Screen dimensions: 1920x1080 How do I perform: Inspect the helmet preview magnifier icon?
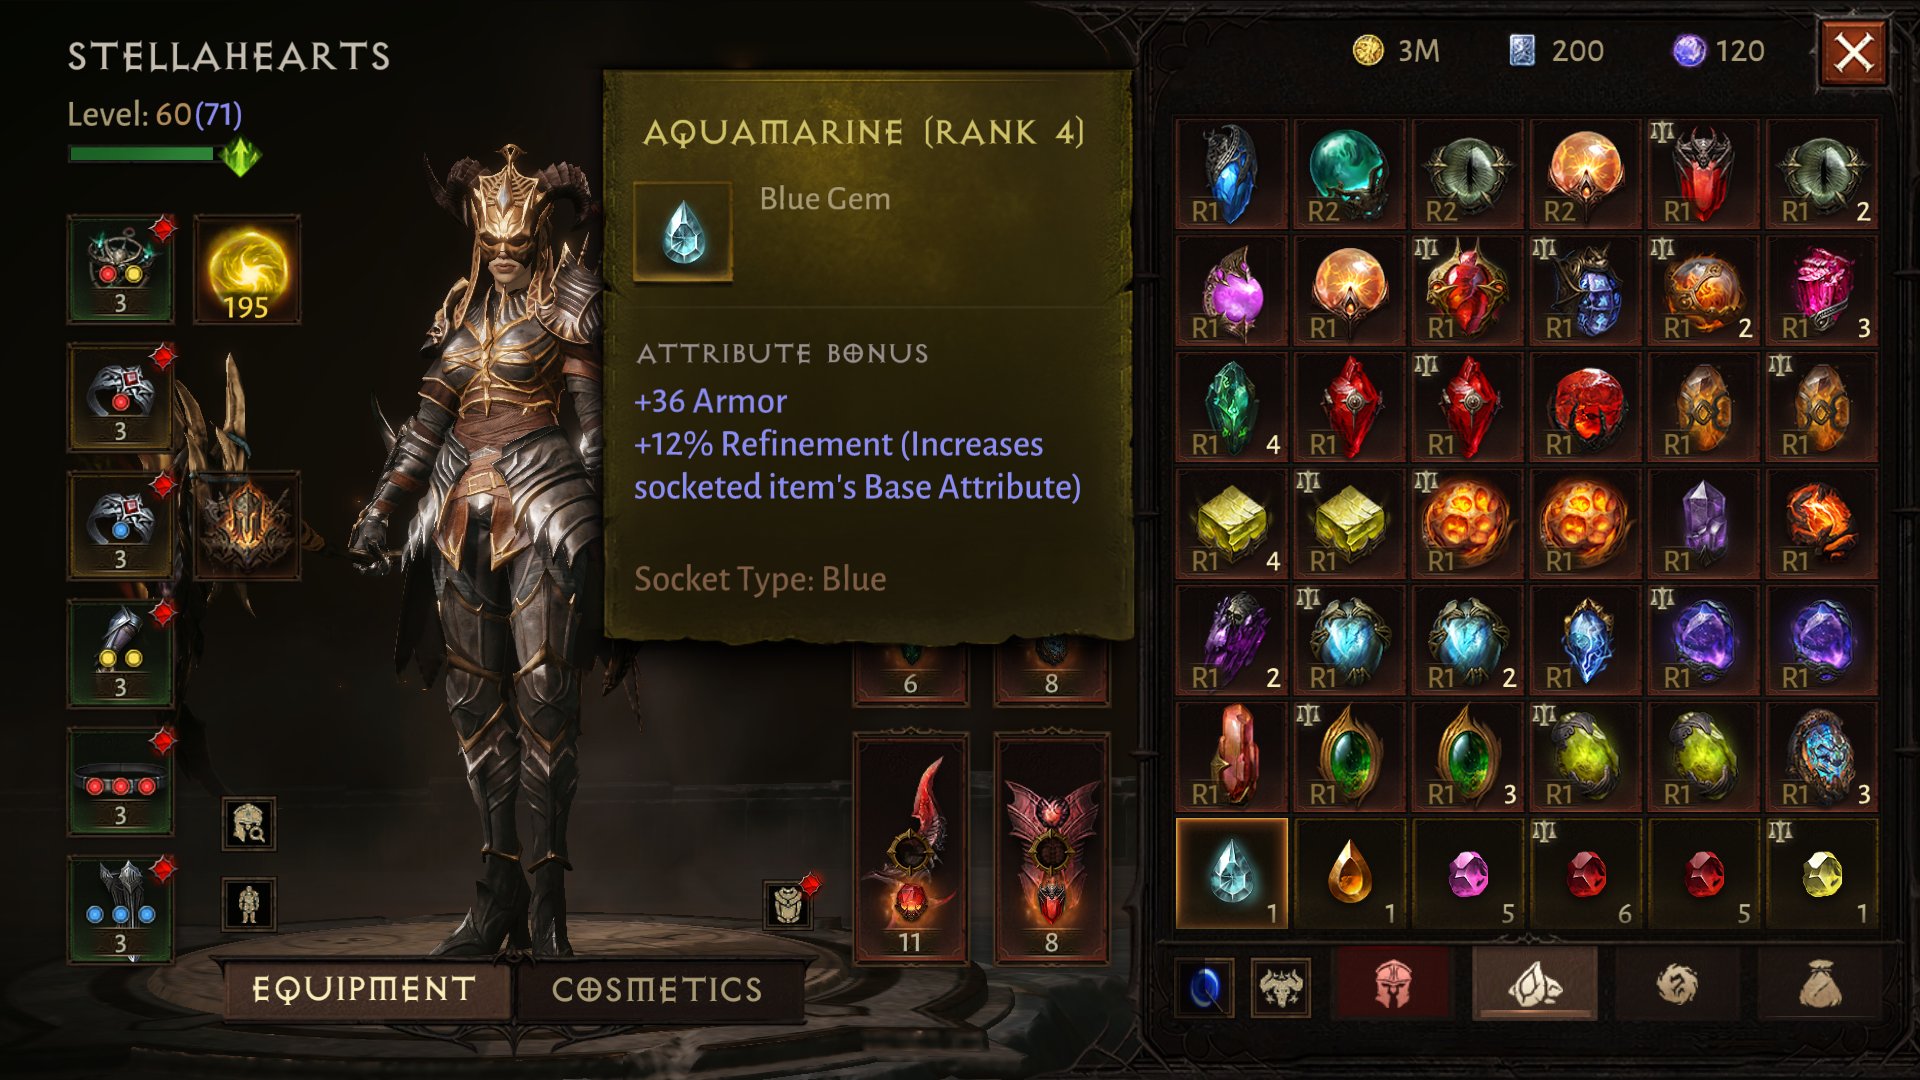click(248, 824)
